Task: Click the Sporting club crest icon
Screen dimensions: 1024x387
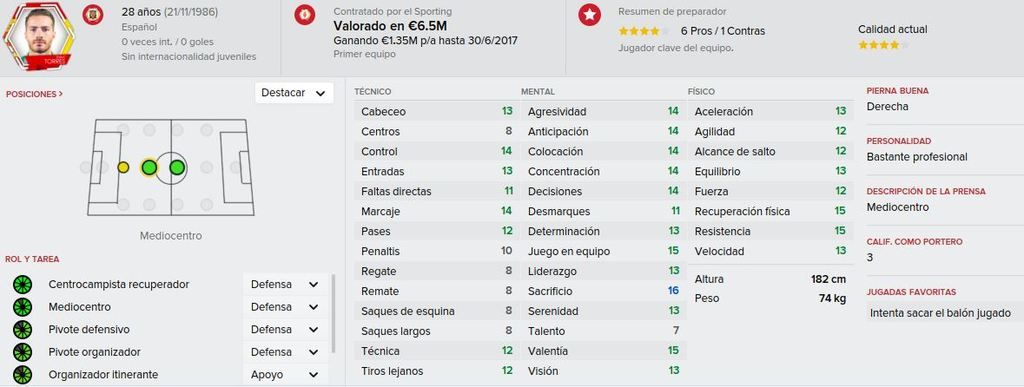Action: pyautogui.click(x=304, y=14)
